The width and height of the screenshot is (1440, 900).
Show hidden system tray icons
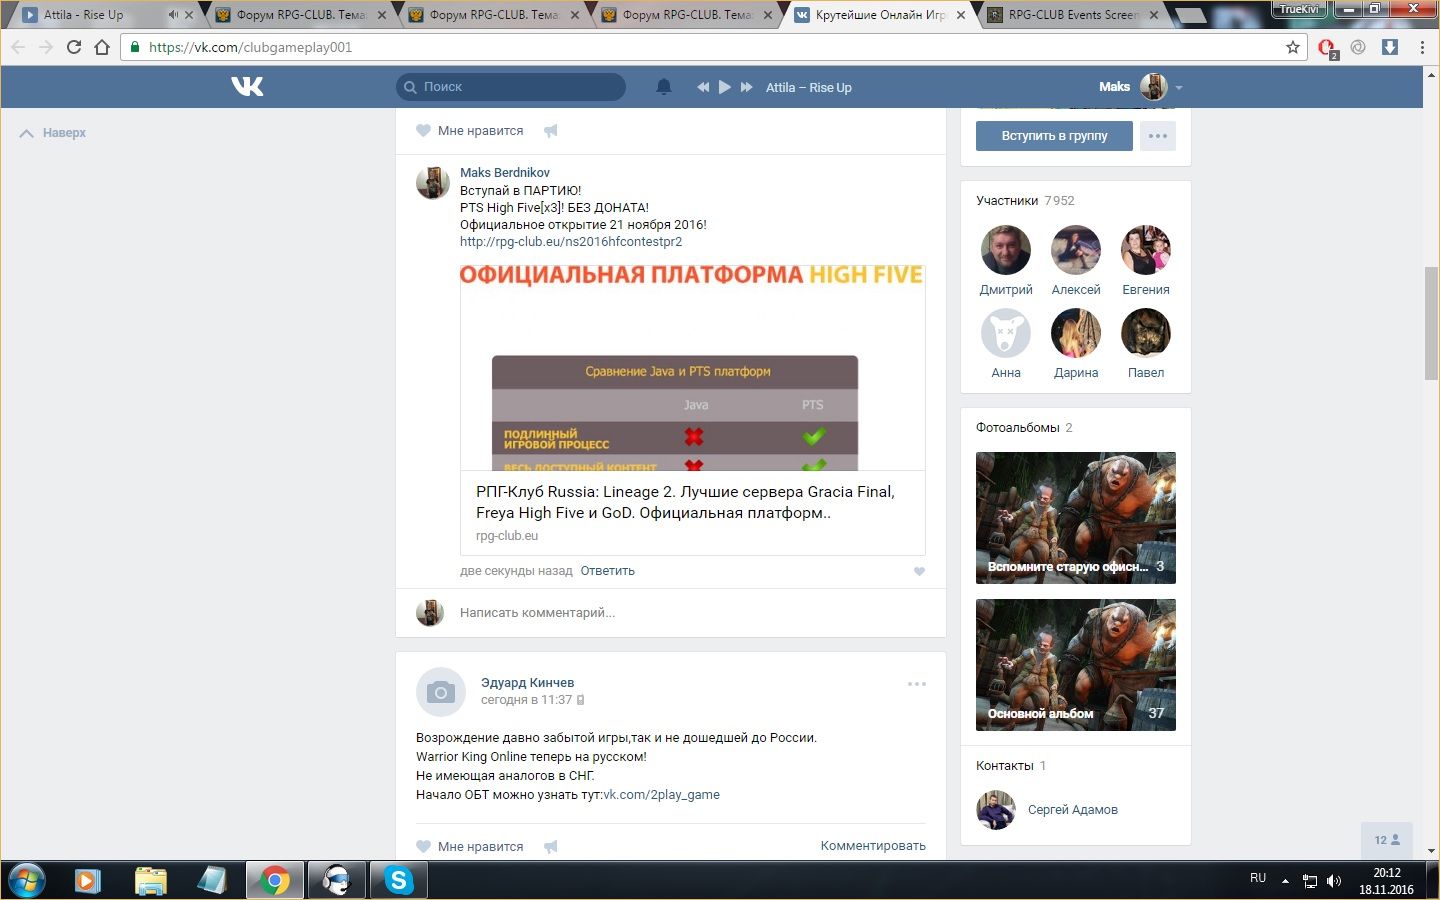point(1285,881)
